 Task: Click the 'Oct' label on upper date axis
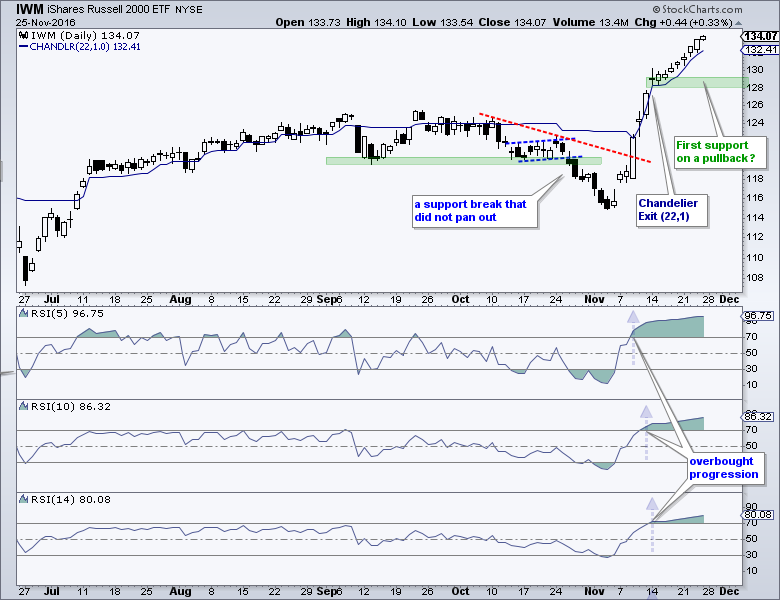click(x=460, y=300)
